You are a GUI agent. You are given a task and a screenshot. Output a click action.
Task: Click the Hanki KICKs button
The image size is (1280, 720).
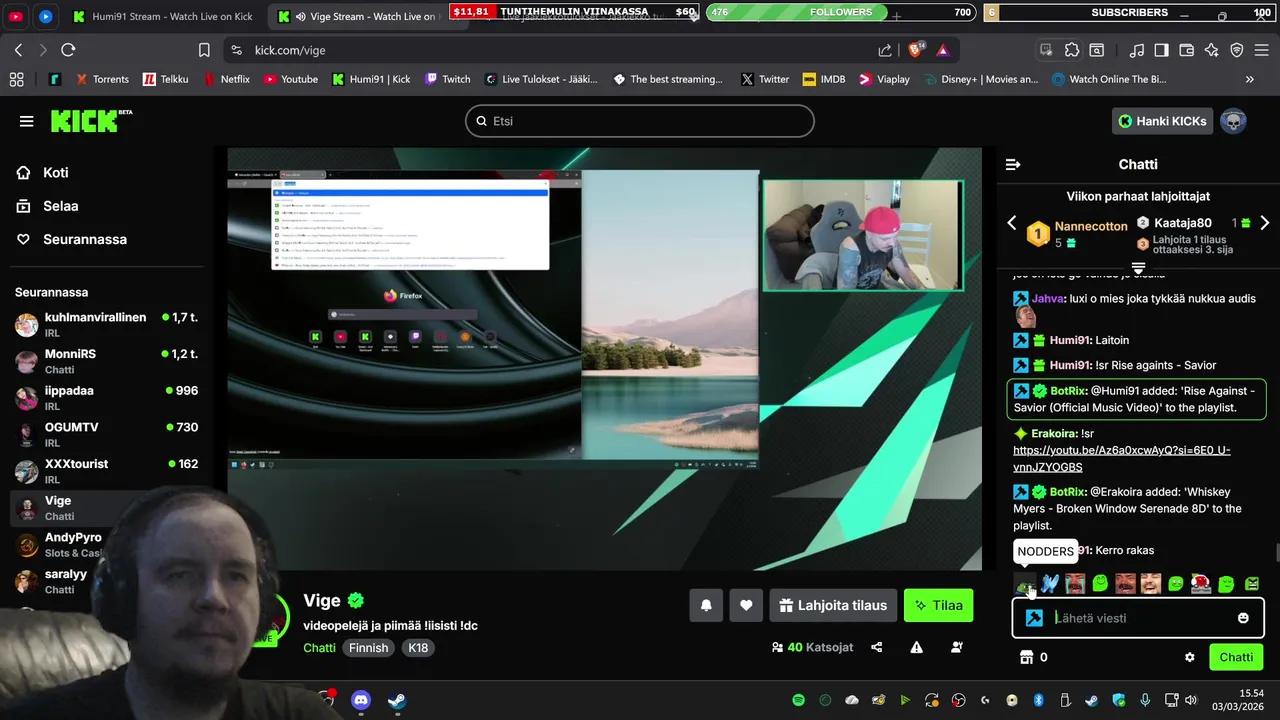pyautogui.click(x=1161, y=121)
